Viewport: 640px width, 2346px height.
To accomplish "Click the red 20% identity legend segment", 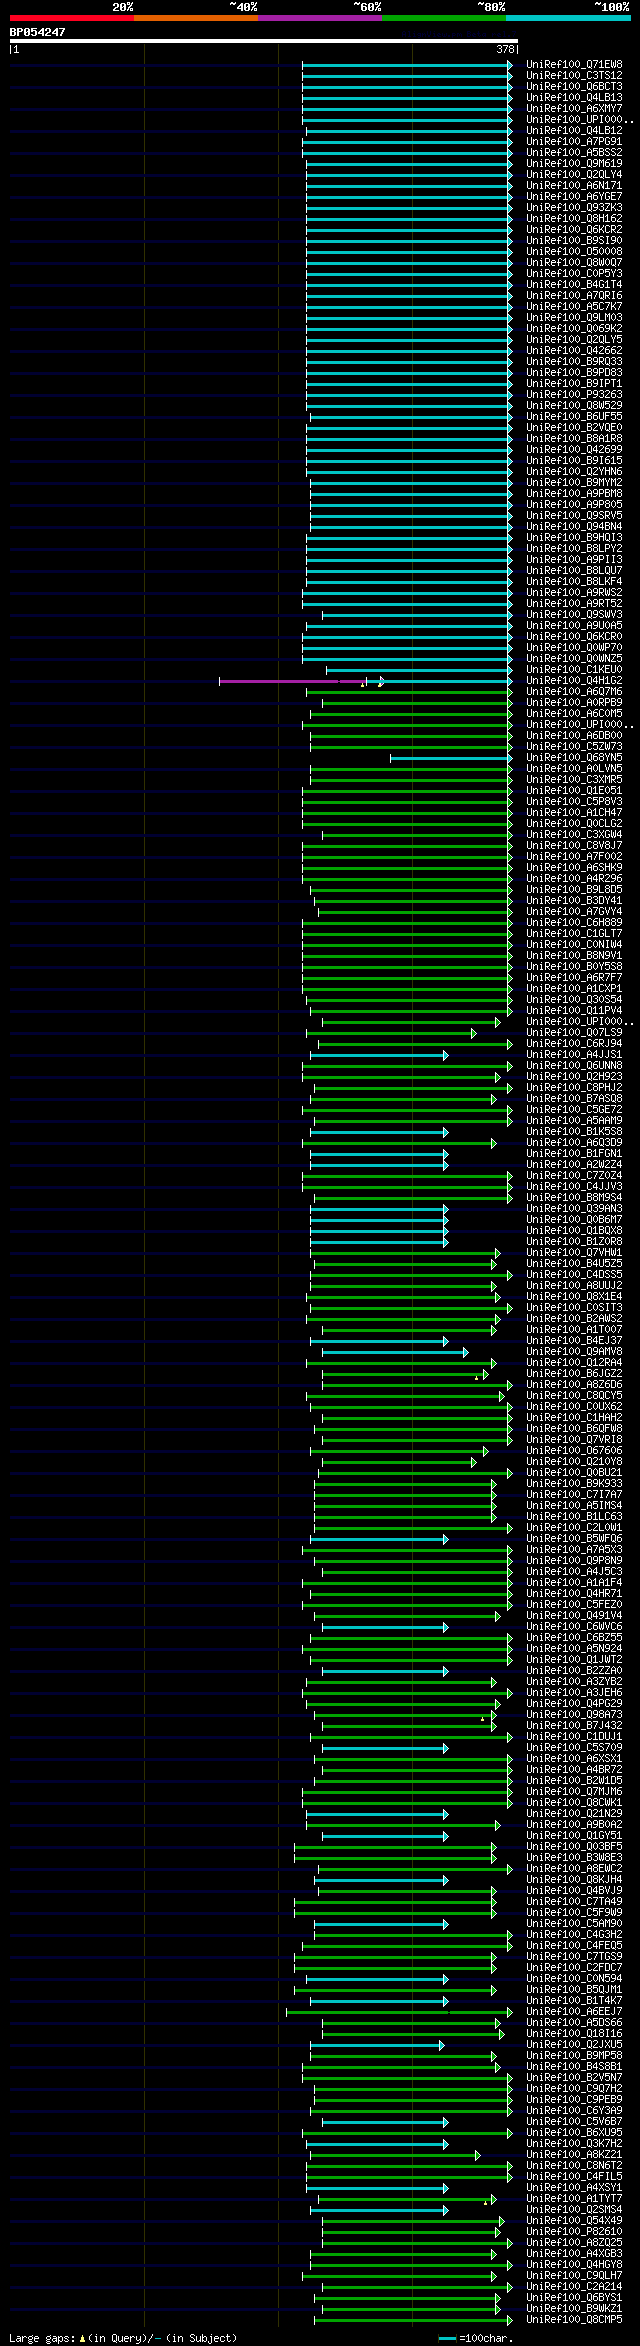I will 71,18.
